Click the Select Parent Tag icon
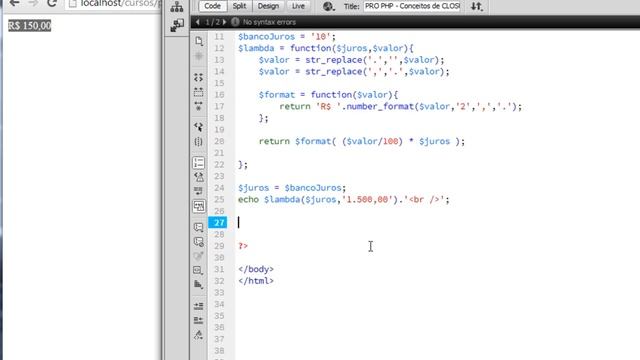Viewport: 640px width, 360px height. (x=199, y=127)
